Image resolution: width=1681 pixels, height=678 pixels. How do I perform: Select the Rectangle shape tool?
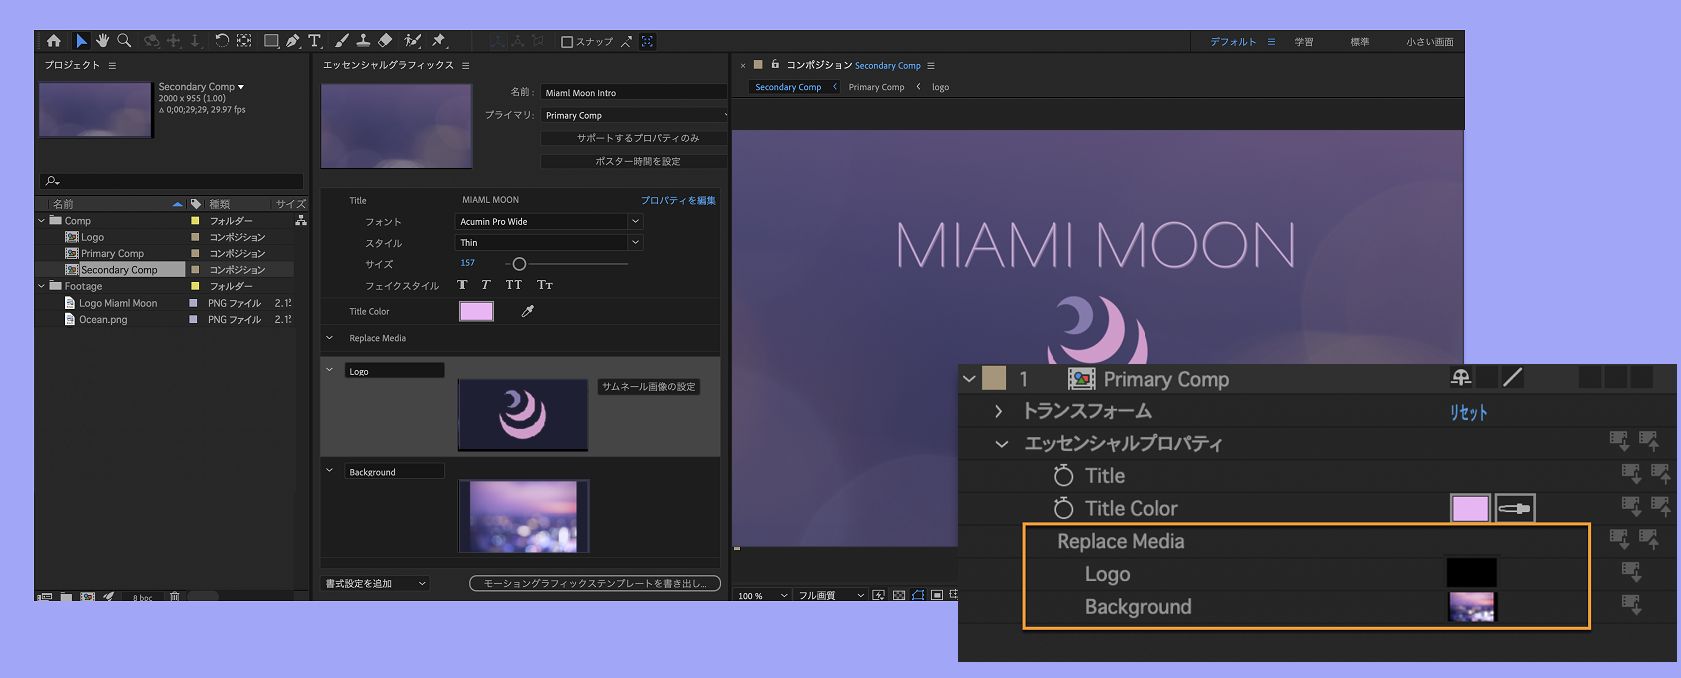(271, 41)
